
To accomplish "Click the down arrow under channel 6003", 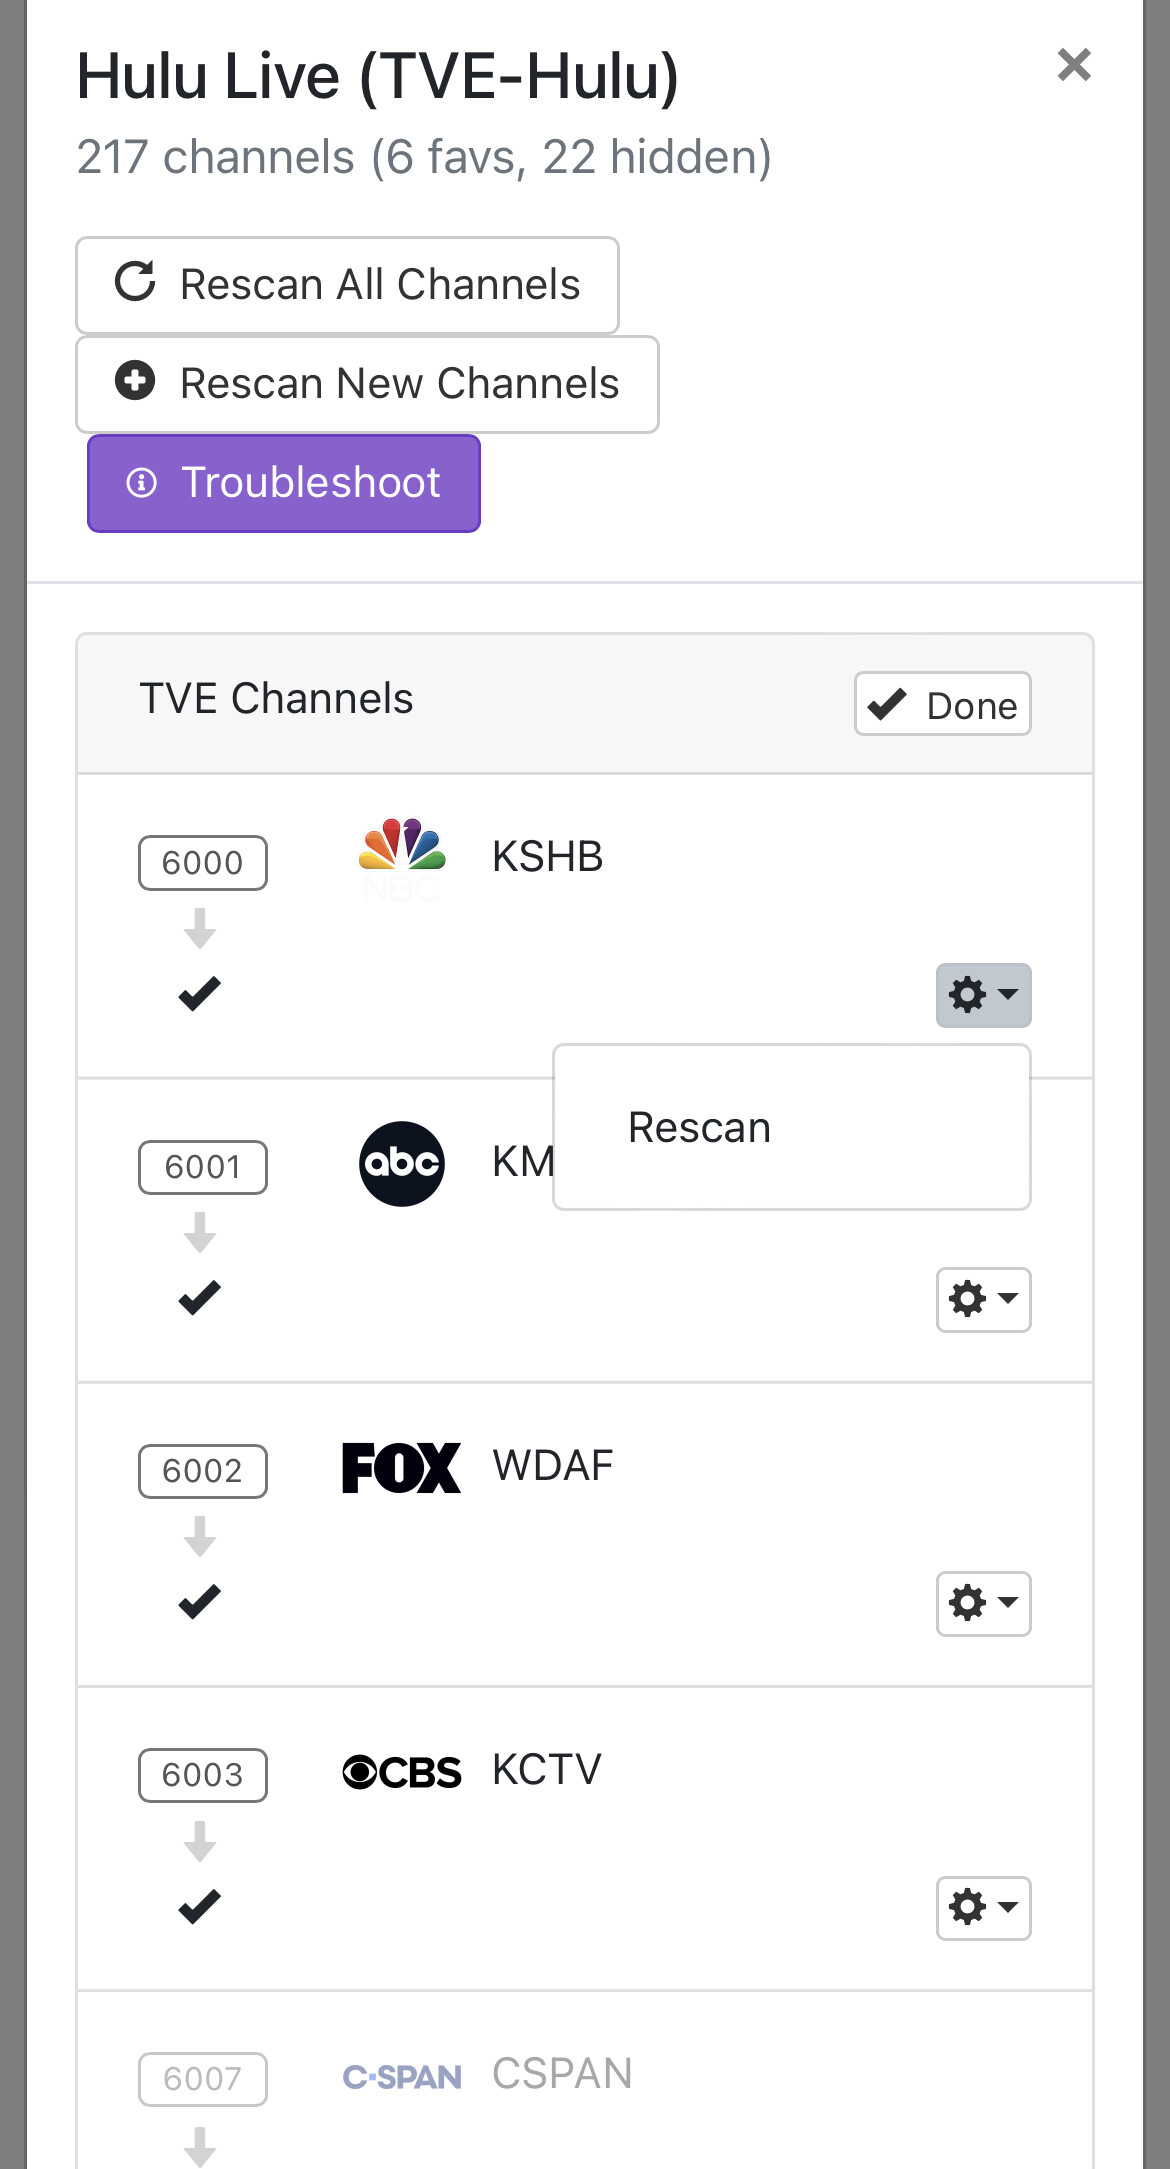I will pyautogui.click(x=200, y=1841).
